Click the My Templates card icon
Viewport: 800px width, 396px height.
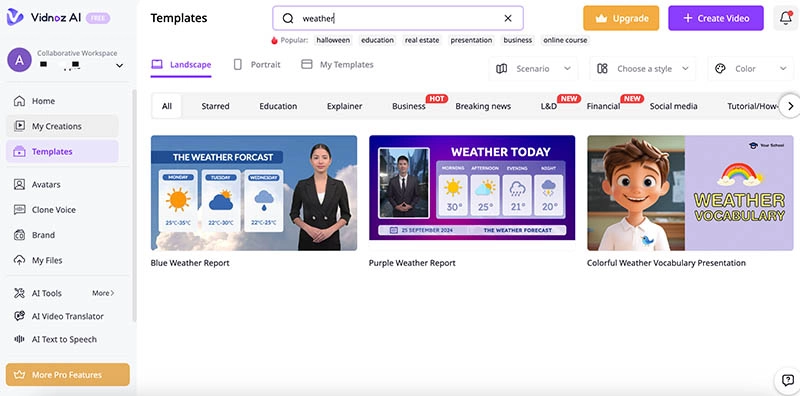[x=306, y=65]
